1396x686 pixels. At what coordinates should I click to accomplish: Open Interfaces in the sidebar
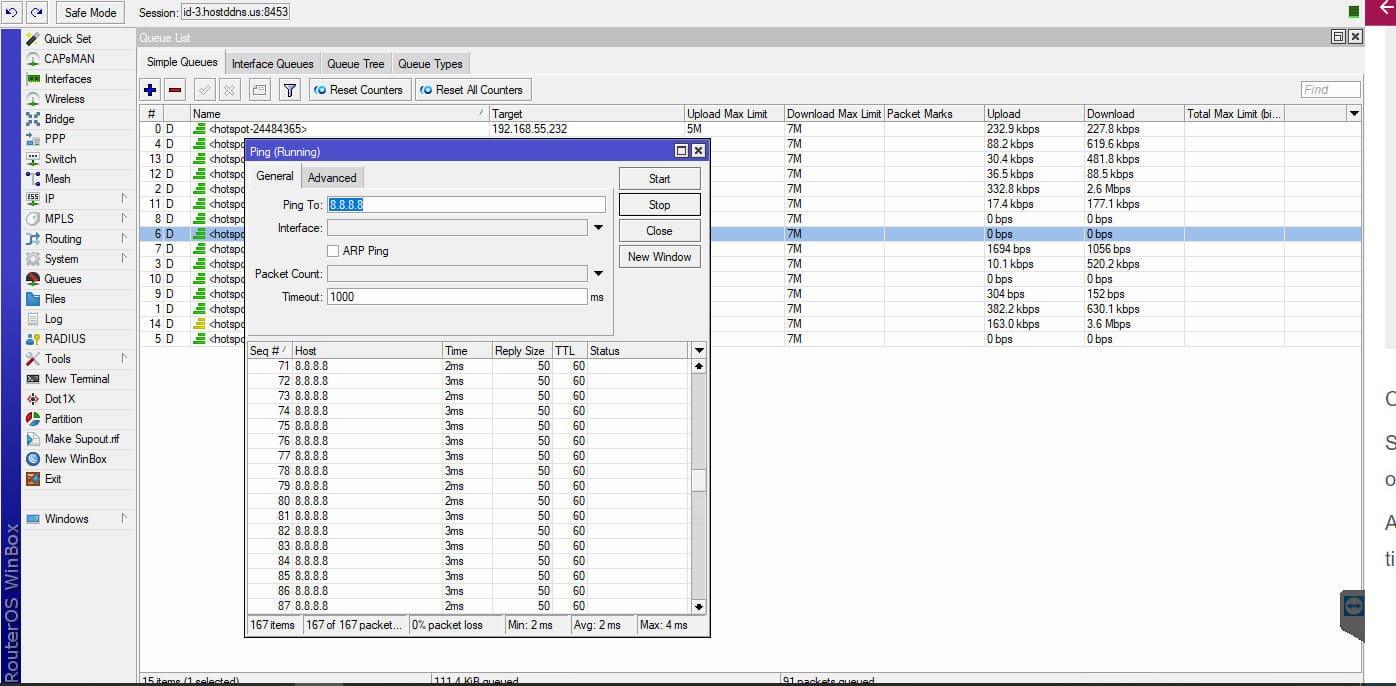tap(67, 79)
